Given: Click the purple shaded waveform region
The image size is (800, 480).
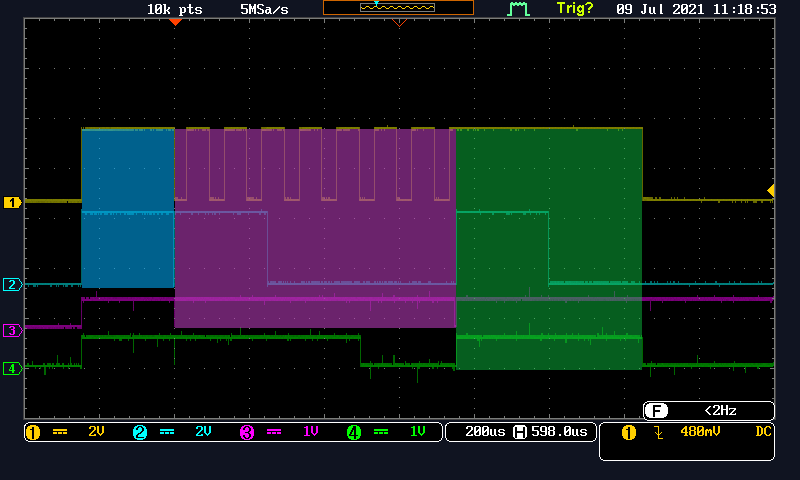Looking at the screenshot, I should pyautogui.click(x=315, y=228).
